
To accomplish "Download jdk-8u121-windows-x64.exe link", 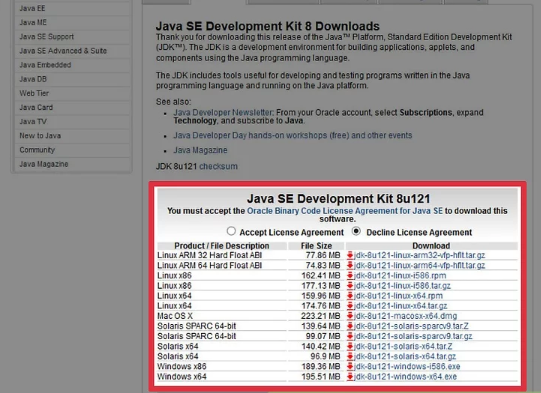I will coord(405,376).
